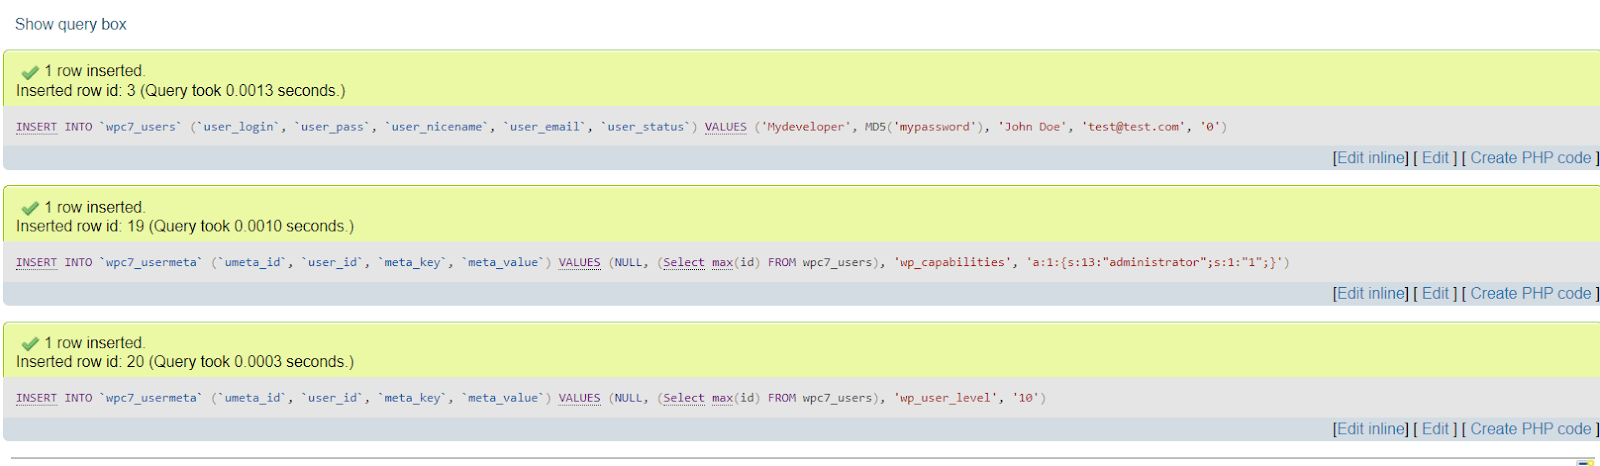Click the 'Inserted row id: 3' message
This screenshot has width=1600, height=466.
tap(180, 91)
